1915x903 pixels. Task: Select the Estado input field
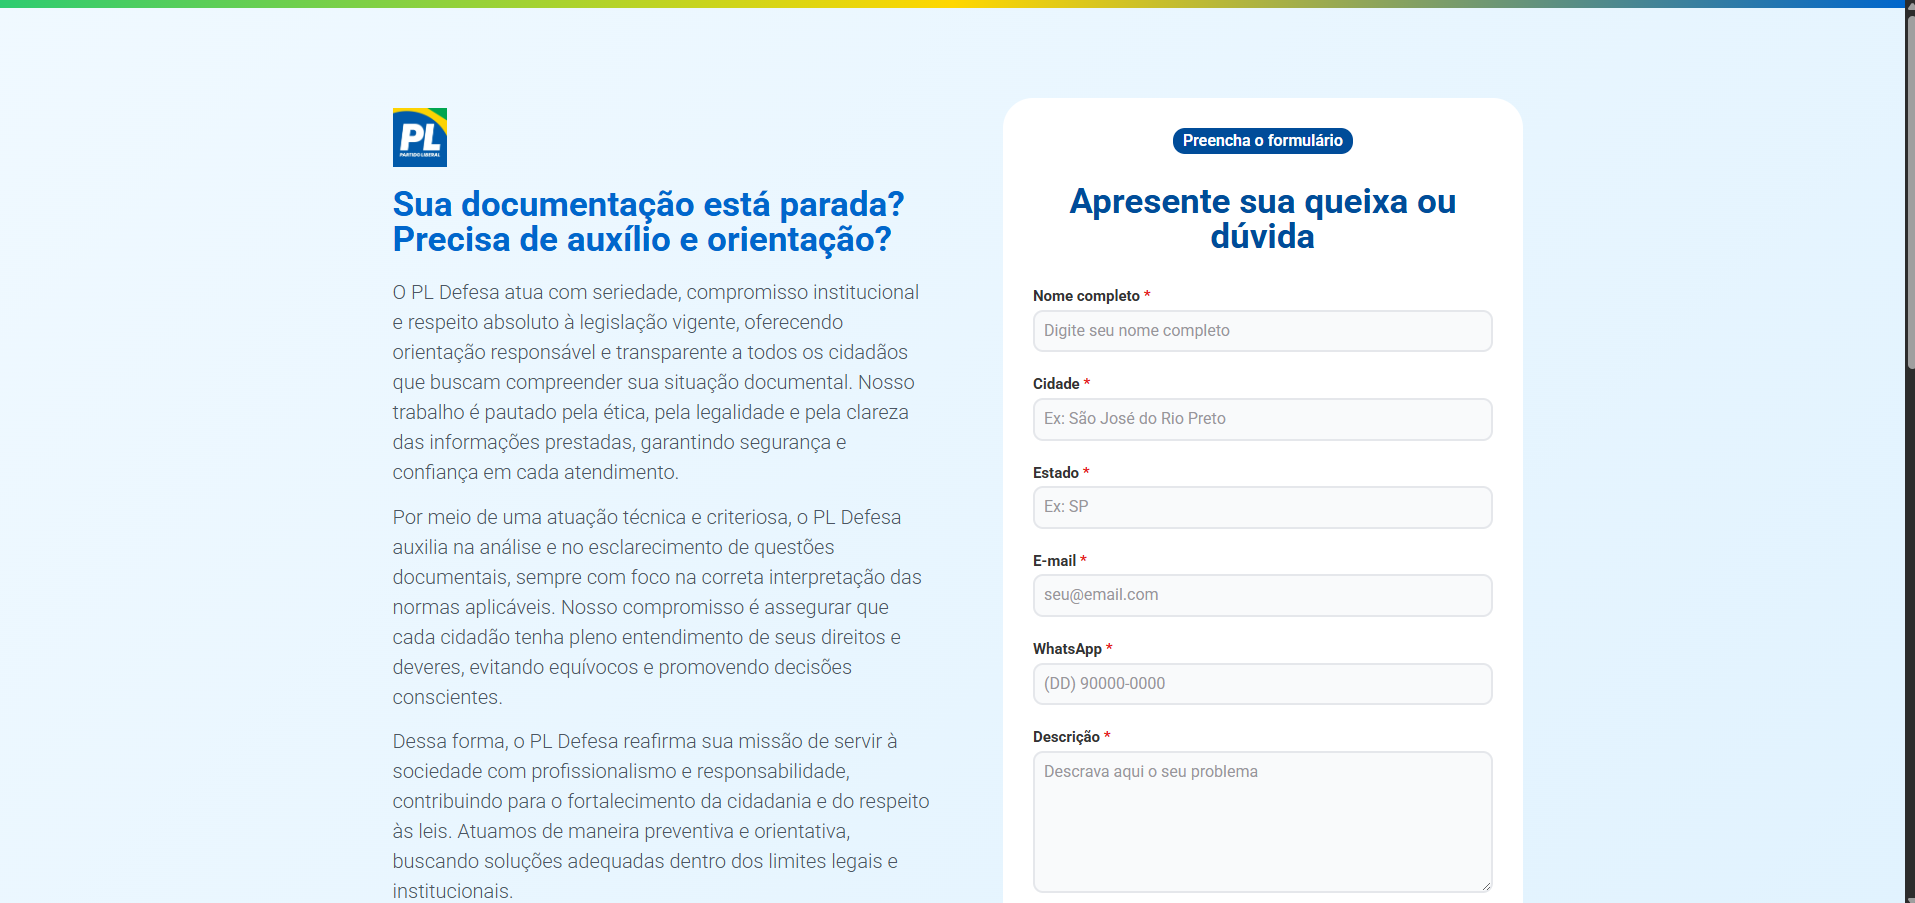1262,507
